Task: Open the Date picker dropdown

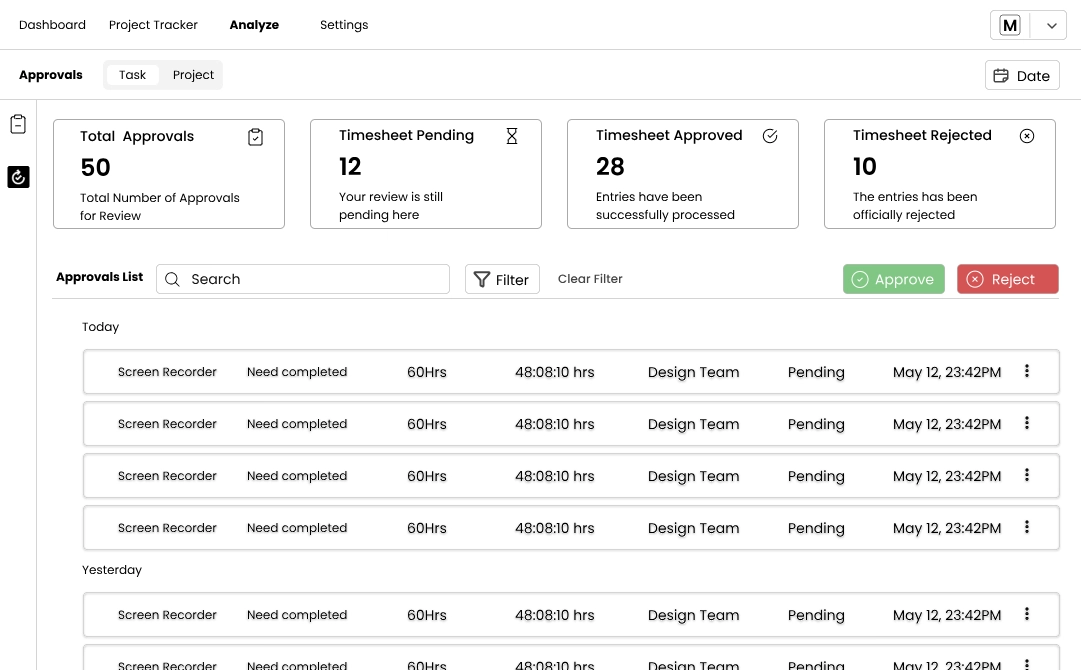Action: (x=1022, y=76)
